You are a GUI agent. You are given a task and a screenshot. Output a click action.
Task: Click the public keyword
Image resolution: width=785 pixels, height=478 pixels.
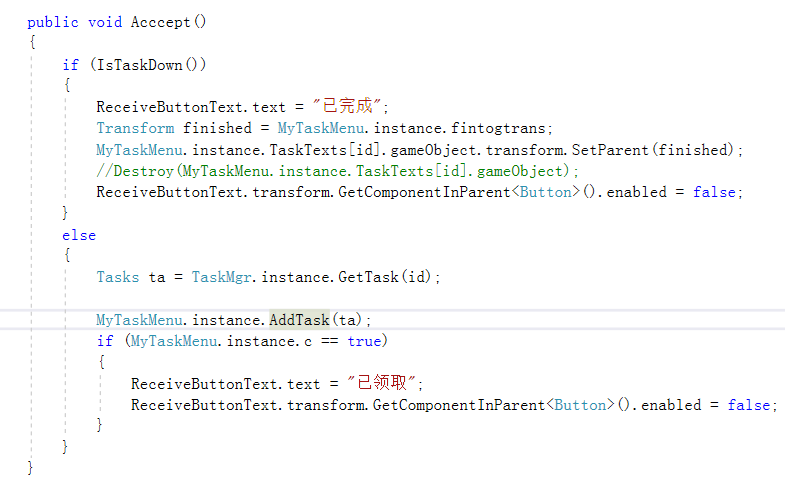coord(53,23)
